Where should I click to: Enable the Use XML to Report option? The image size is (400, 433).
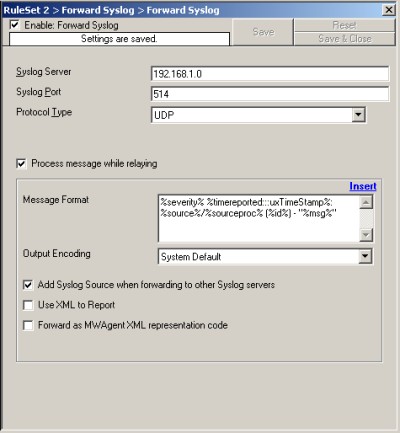click(28, 305)
